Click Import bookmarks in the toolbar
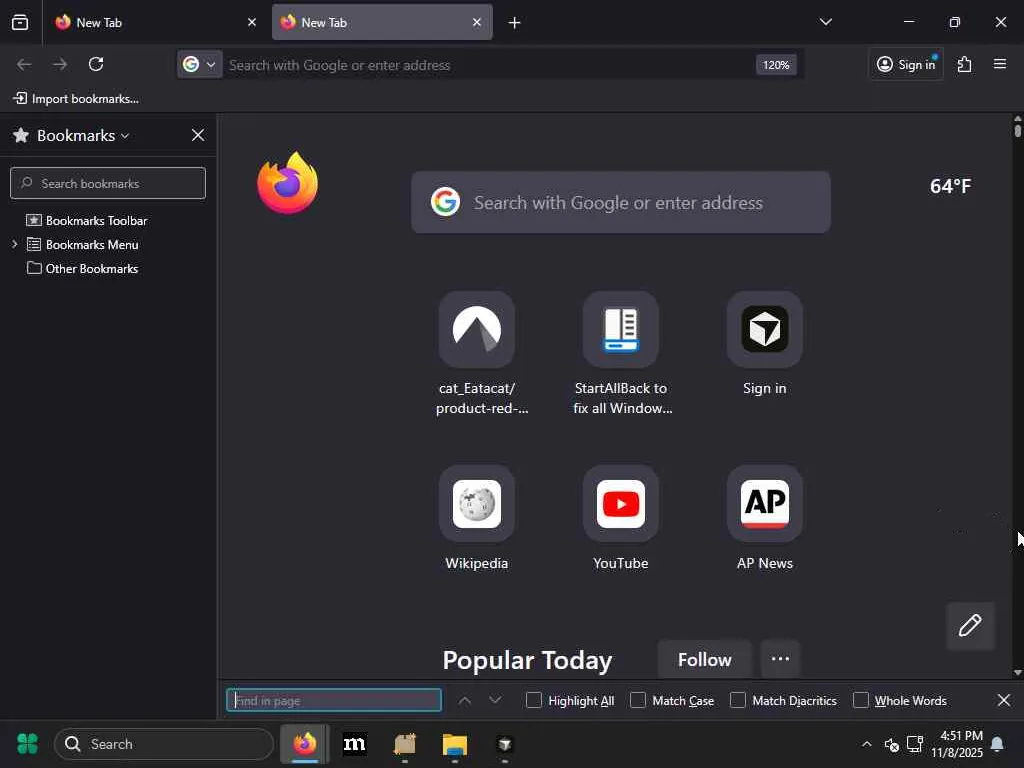This screenshot has height=768, width=1024. (76, 99)
